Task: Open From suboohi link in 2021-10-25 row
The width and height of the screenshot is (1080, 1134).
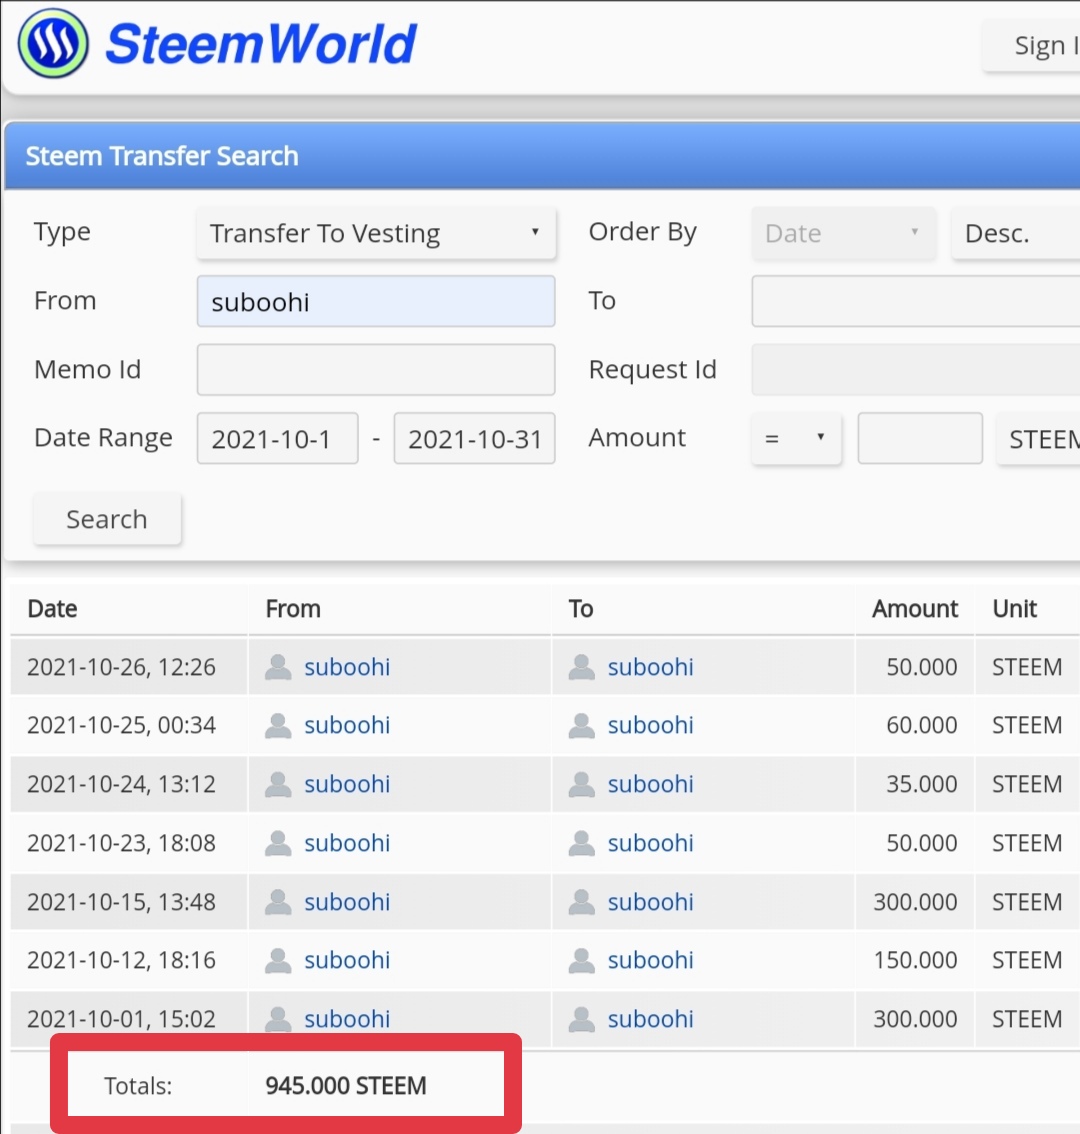Action: coord(347,725)
